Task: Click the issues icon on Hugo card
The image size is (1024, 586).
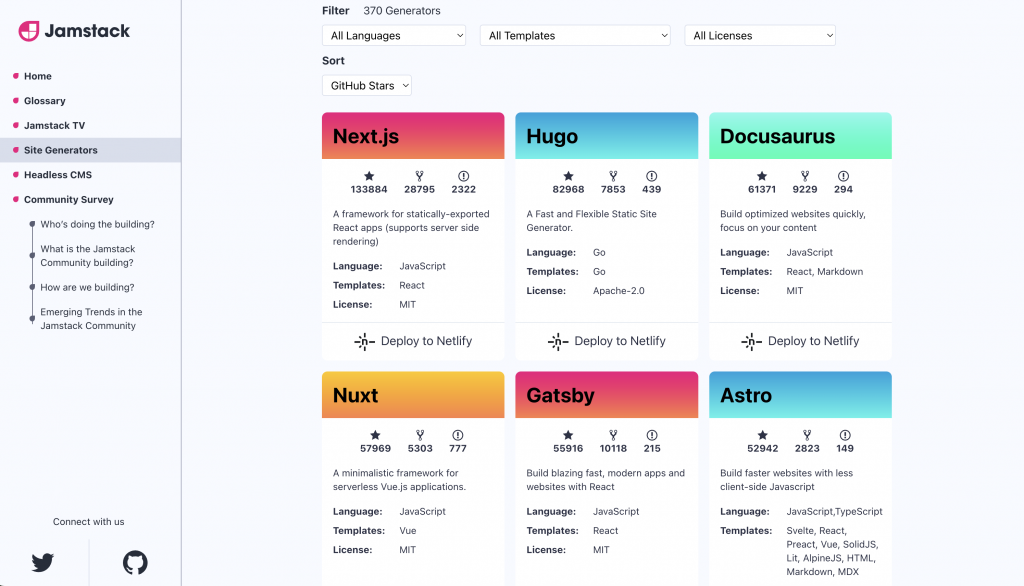Action: click(x=652, y=176)
